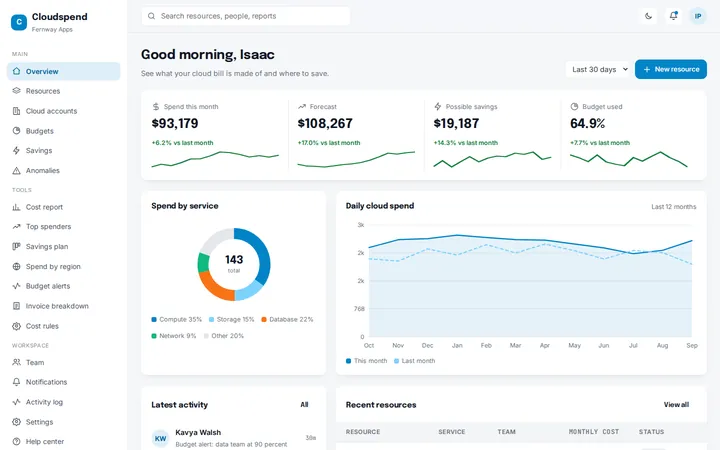Click the Budgets pie icon
The height and width of the screenshot is (450, 720).
click(x=17, y=130)
